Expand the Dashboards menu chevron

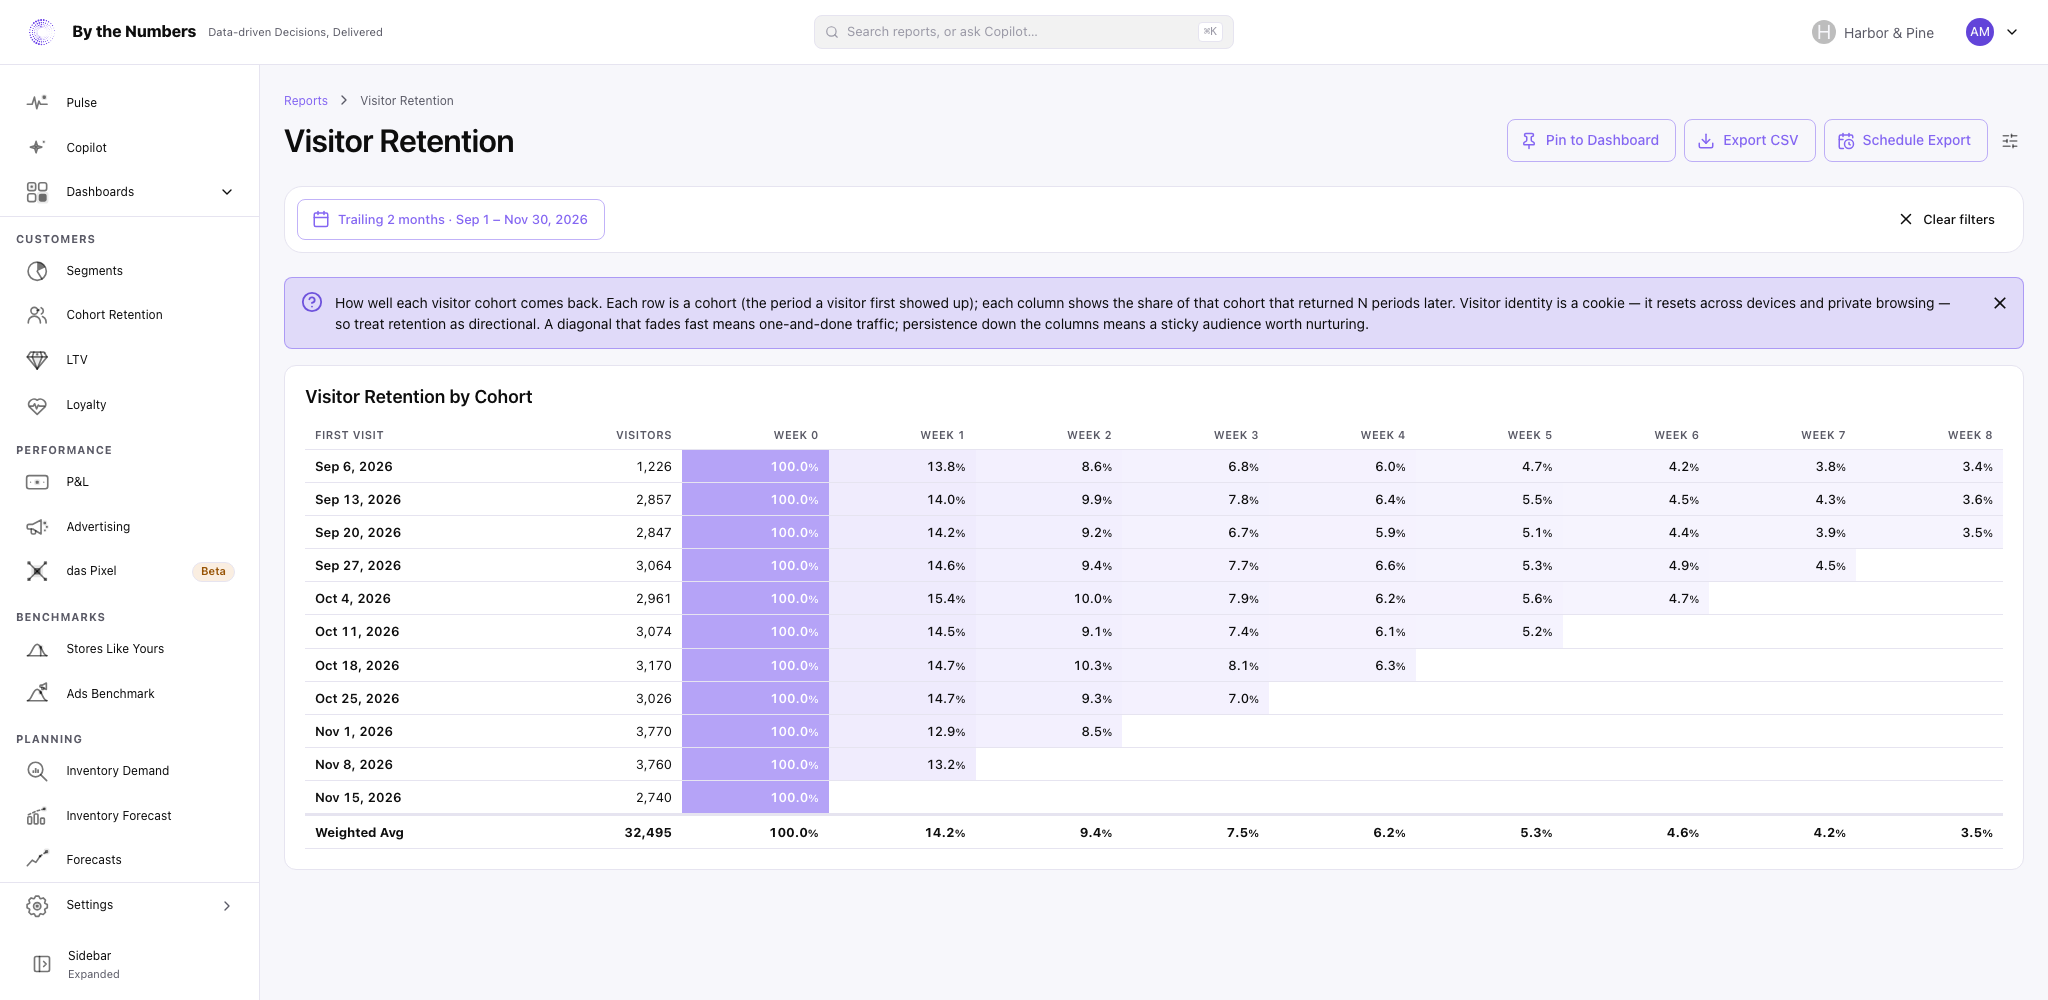(x=227, y=192)
